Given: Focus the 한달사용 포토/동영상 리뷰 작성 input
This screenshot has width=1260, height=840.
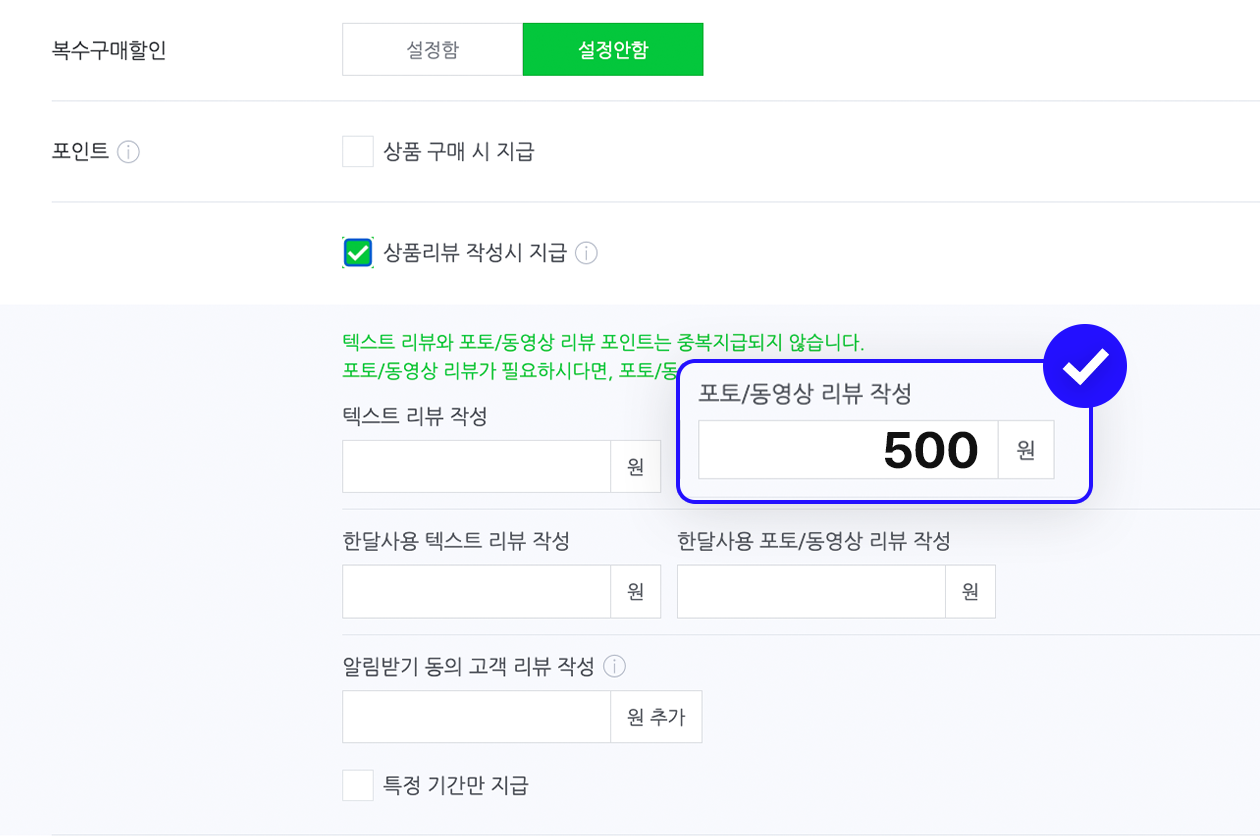Looking at the screenshot, I should [810, 592].
